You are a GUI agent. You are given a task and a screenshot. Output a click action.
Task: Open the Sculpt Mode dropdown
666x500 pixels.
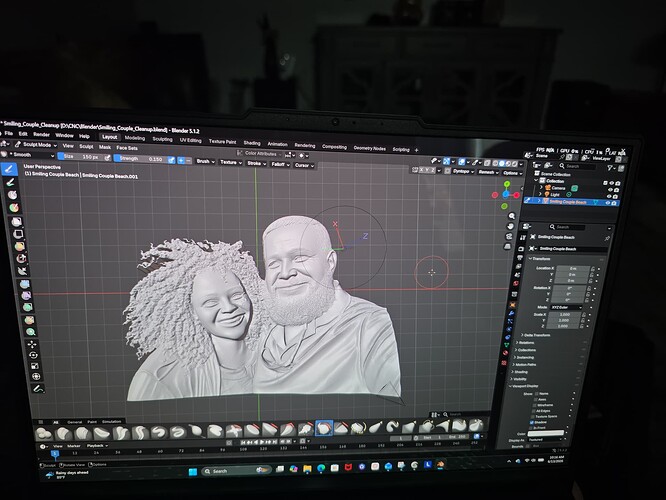[x=36, y=145]
